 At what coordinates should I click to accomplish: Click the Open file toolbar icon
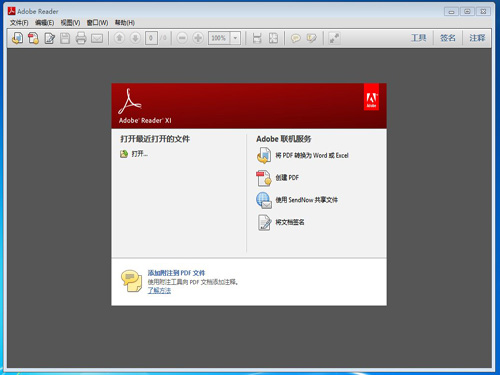tap(18, 38)
